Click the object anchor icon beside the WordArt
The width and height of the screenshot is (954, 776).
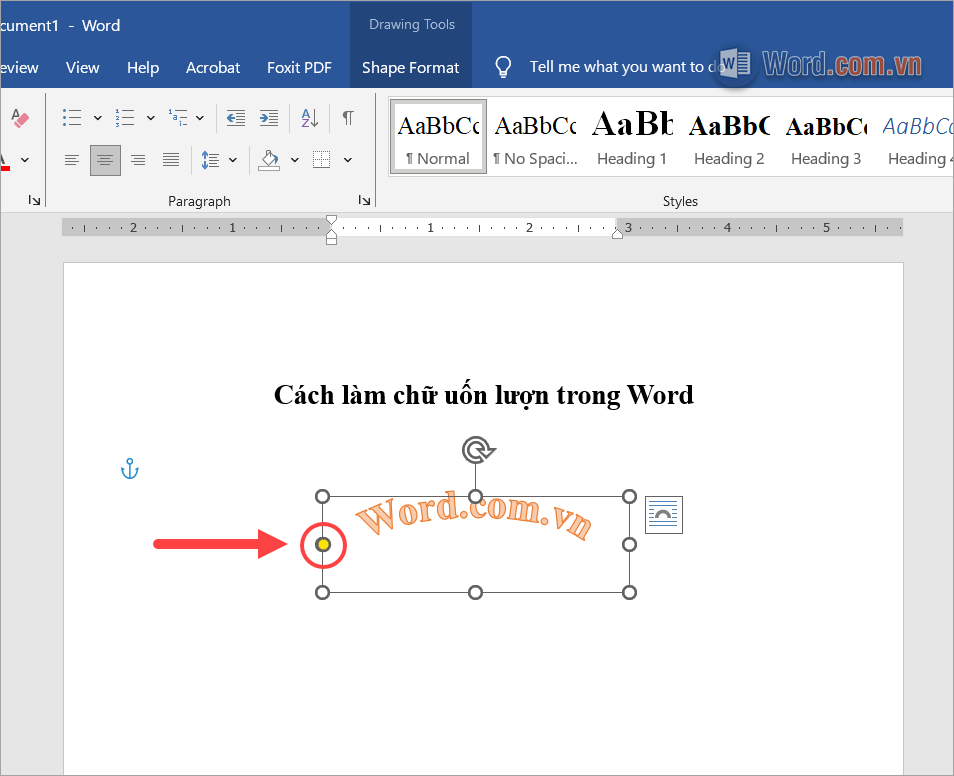(x=129, y=467)
